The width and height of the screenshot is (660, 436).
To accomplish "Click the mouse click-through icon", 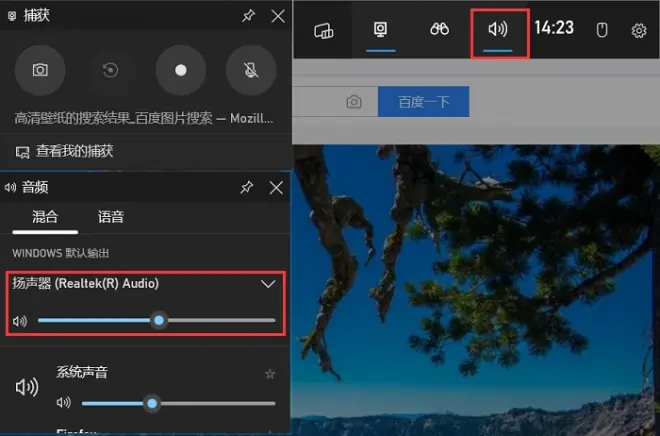I will coord(602,30).
